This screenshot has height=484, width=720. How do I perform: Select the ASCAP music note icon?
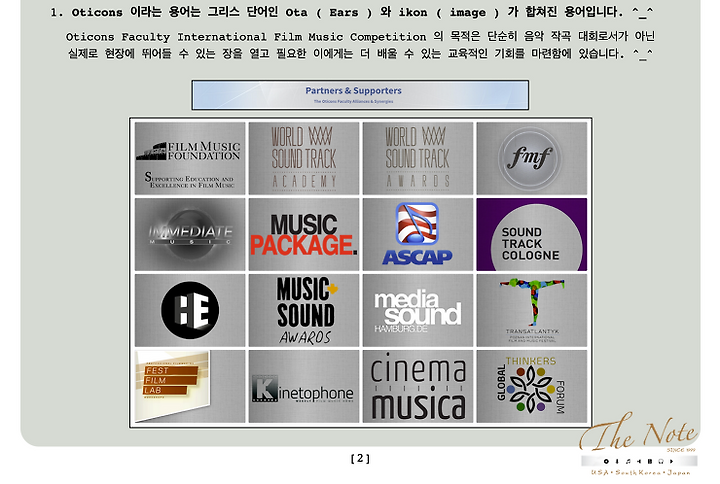pyautogui.click(x=417, y=224)
